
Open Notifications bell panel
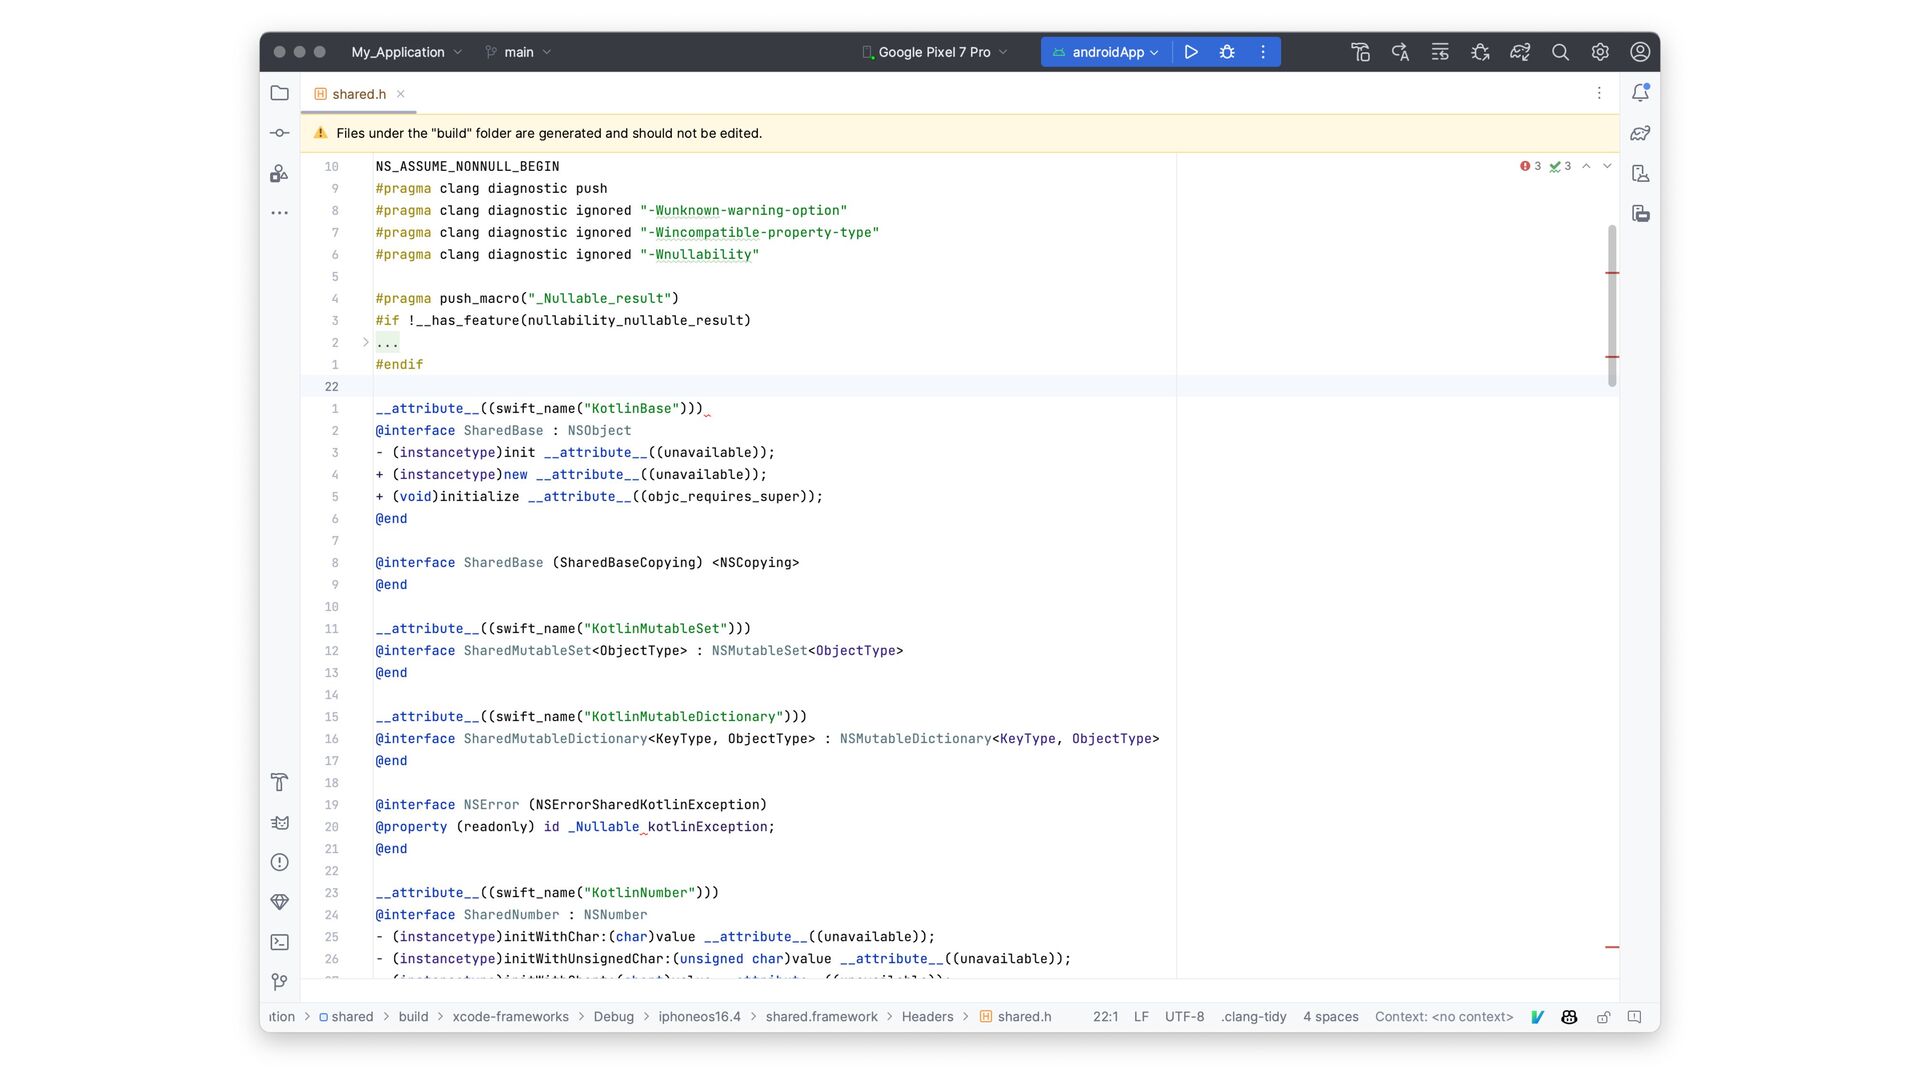click(1640, 93)
